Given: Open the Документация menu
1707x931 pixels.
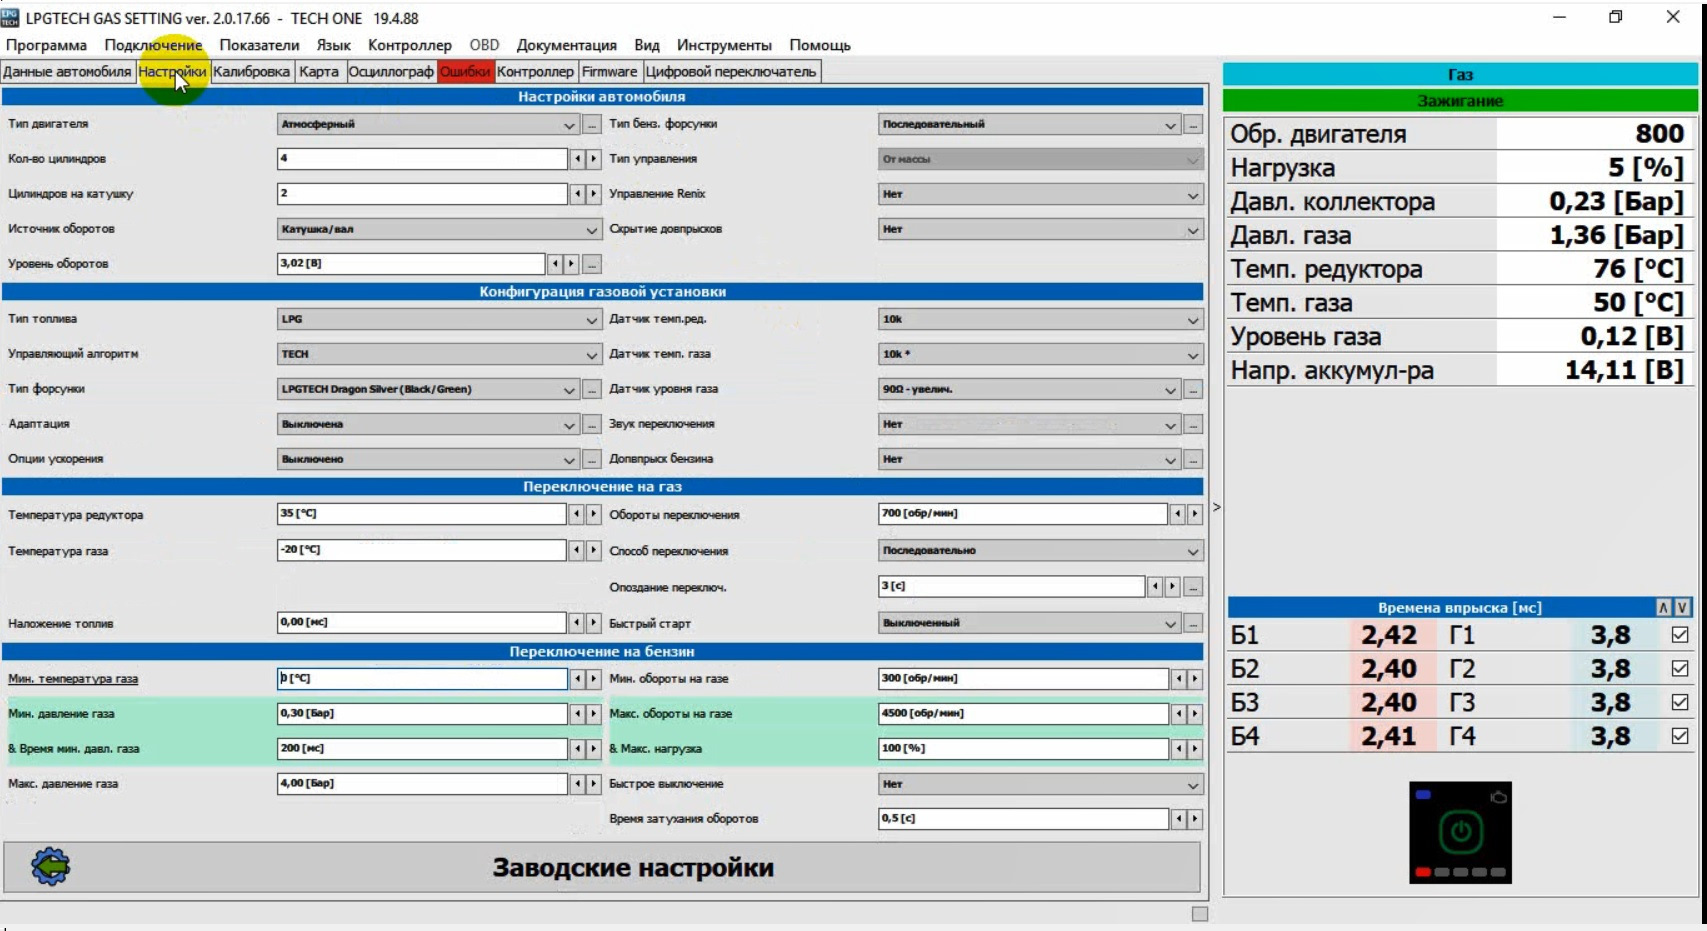Looking at the screenshot, I should pyautogui.click(x=567, y=45).
